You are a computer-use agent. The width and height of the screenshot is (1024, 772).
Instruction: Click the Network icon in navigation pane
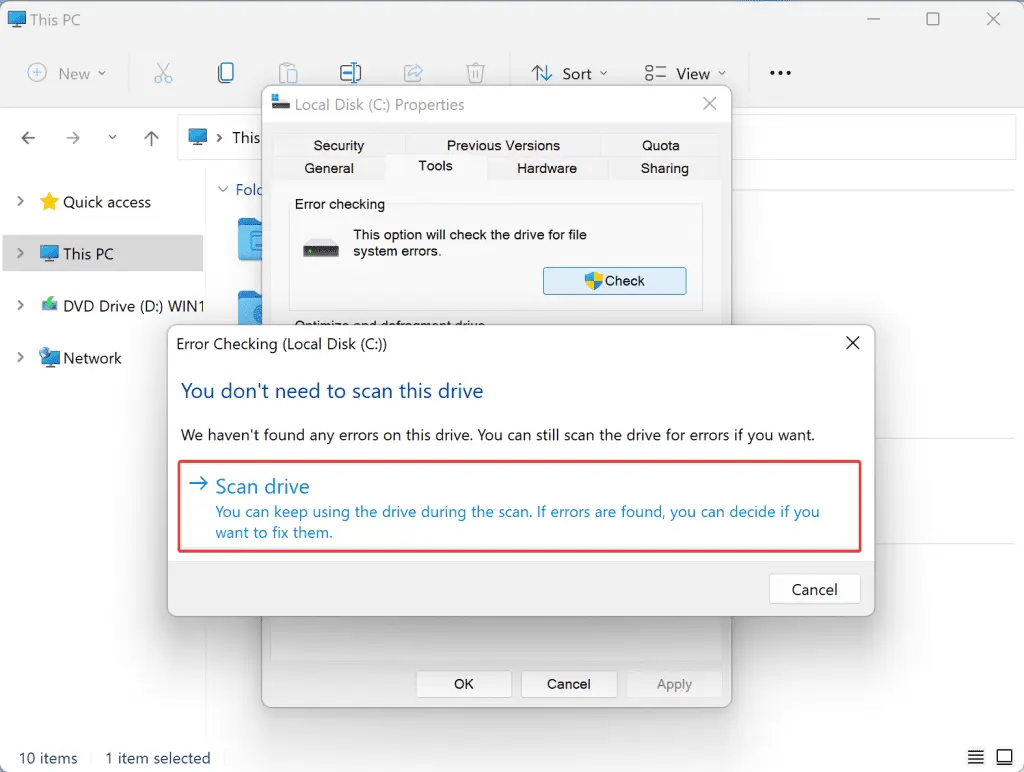49,357
